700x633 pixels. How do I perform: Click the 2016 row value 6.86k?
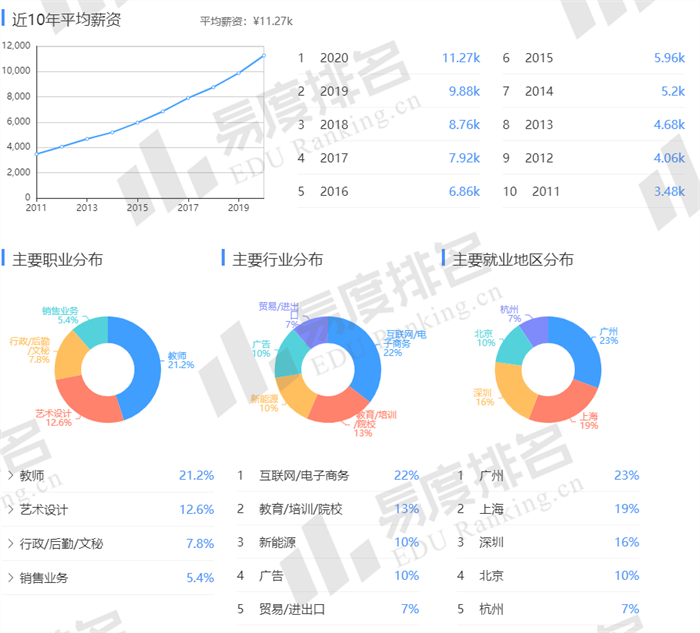tap(462, 190)
